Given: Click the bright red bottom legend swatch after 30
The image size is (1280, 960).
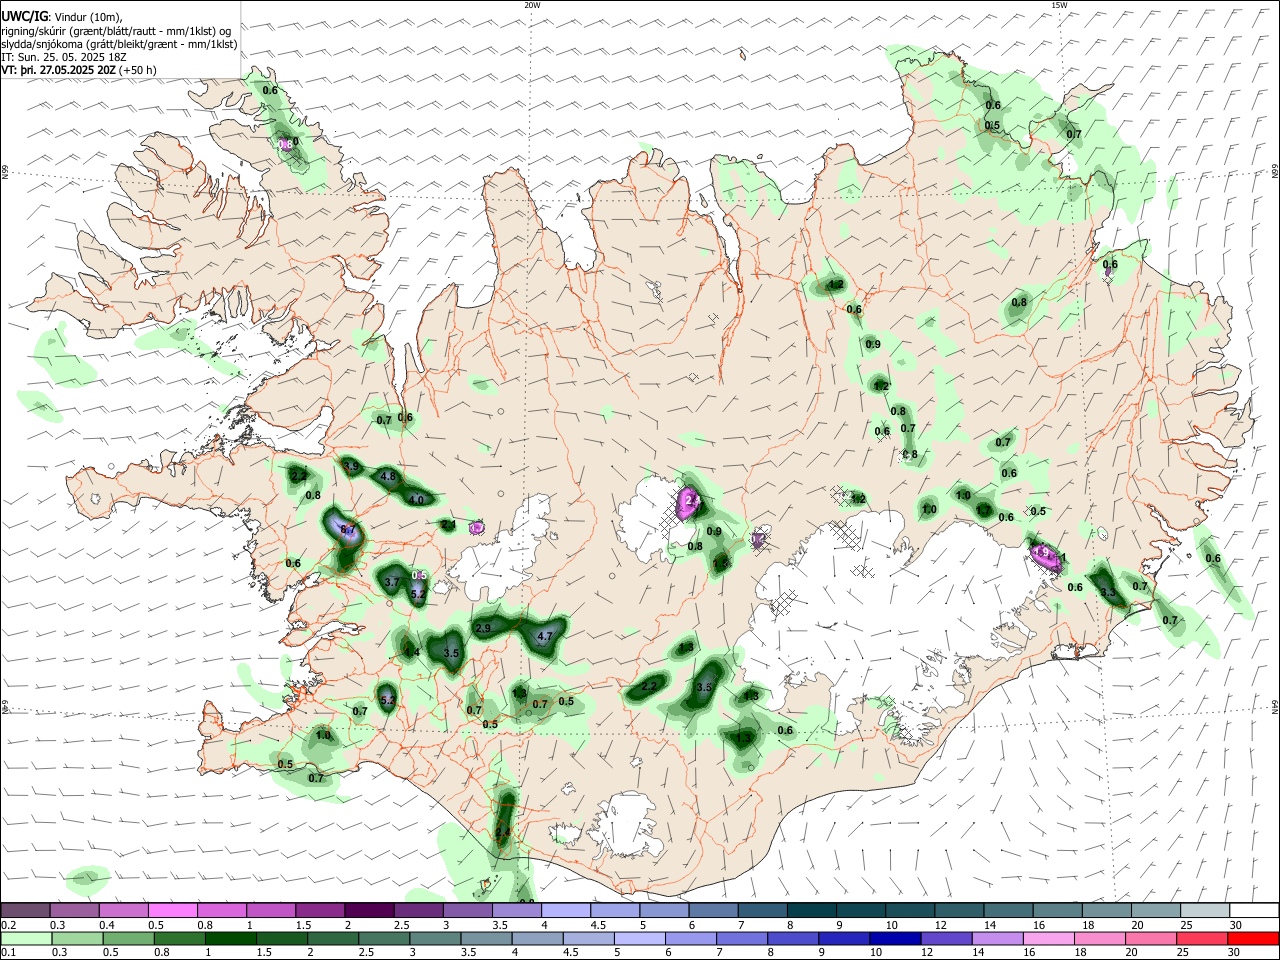Looking at the screenshot, I should [x=1253, y=938].
